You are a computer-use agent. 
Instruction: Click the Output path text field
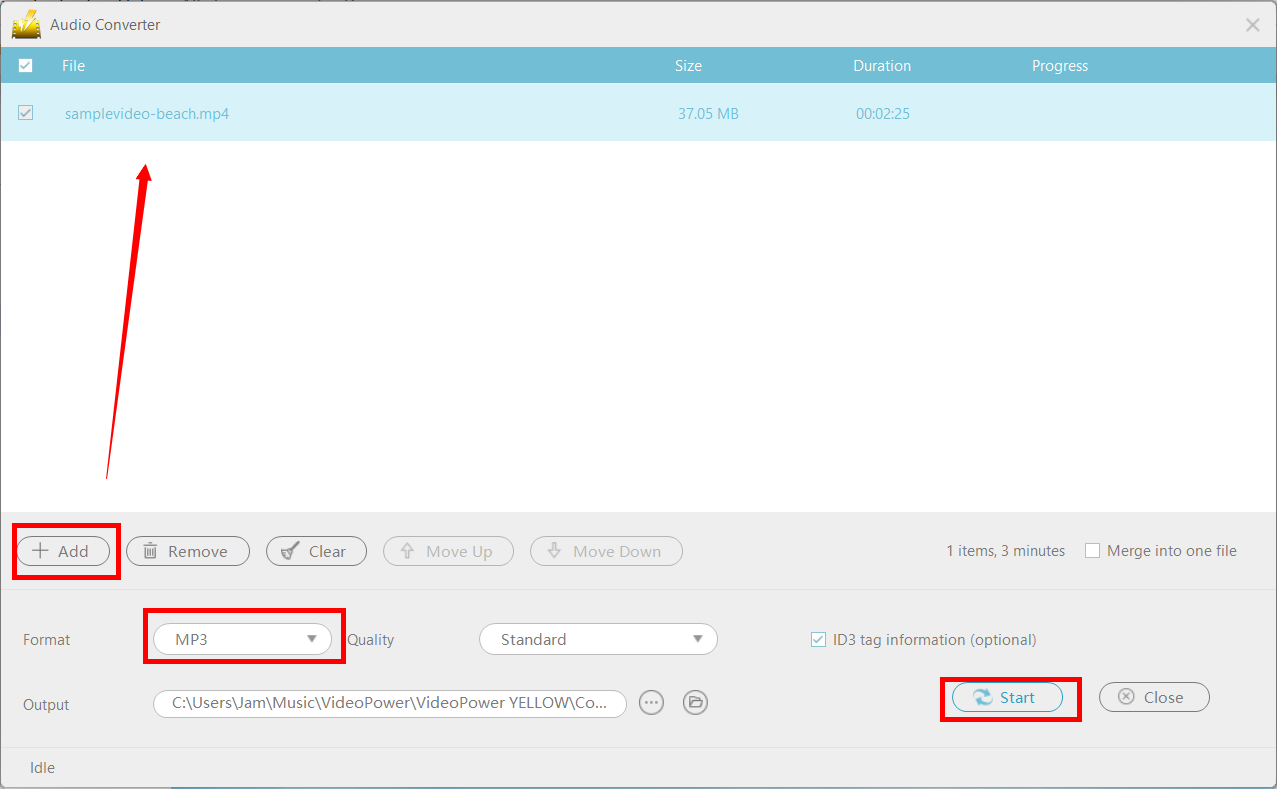[x=389, y=703]
